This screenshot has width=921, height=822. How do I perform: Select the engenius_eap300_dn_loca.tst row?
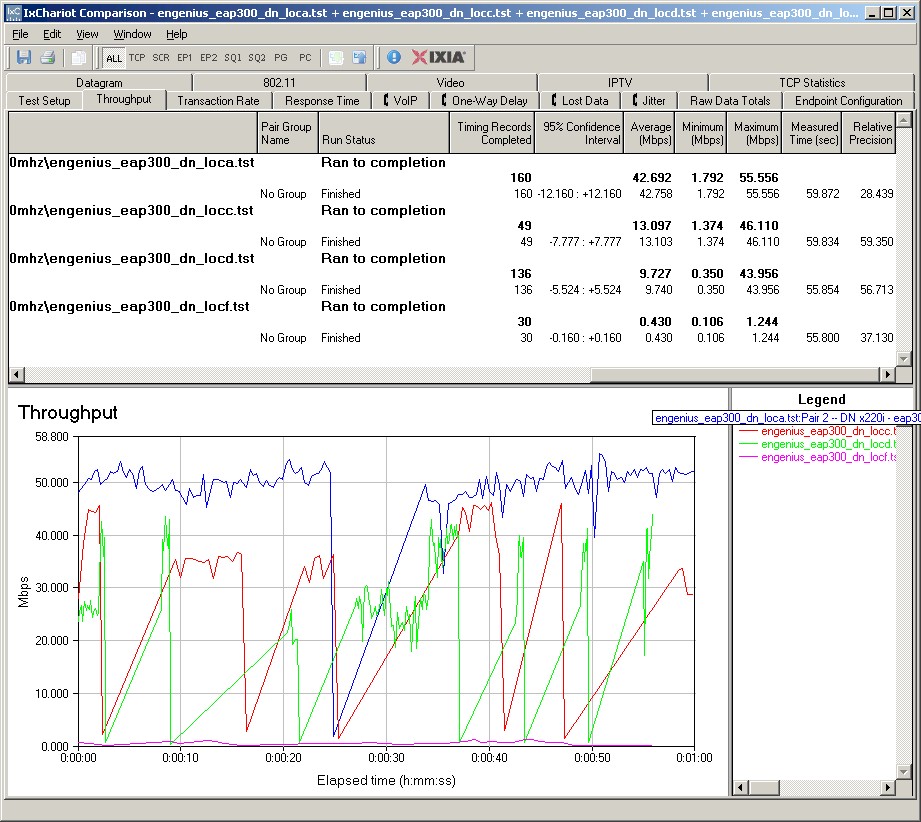click(452, 162)
